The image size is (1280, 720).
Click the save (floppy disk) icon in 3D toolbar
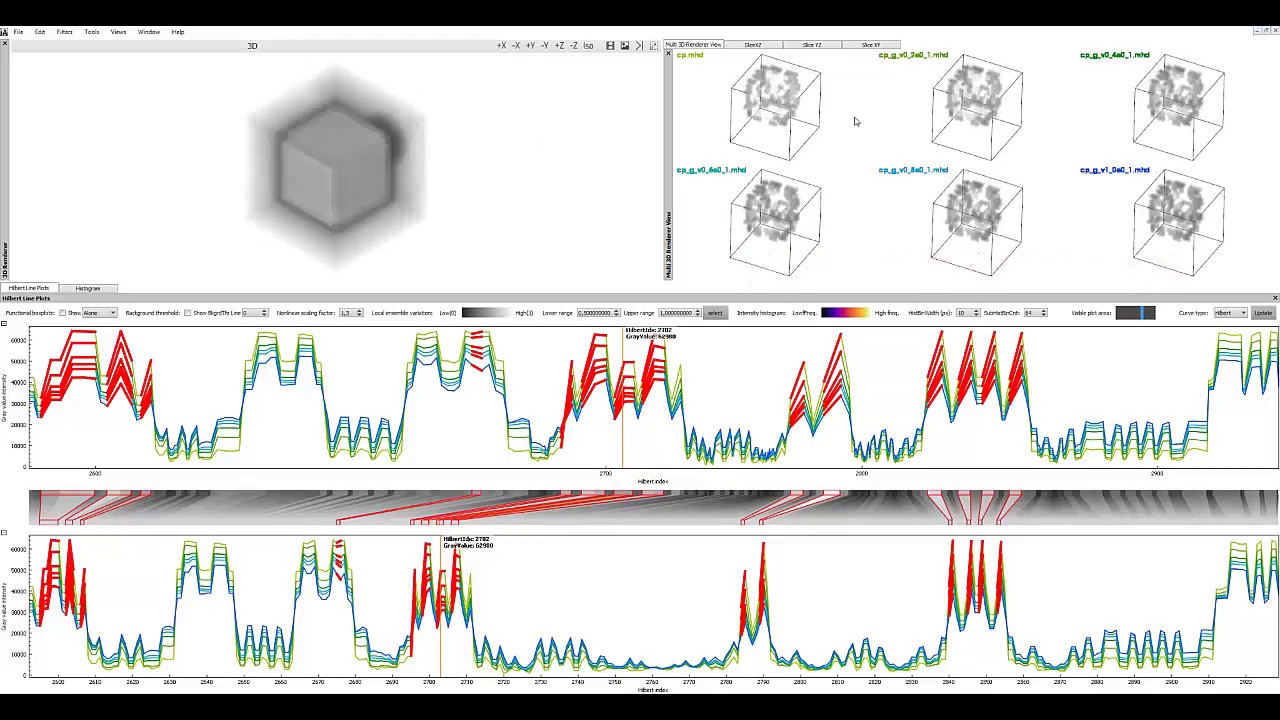[x=610, y=45]
